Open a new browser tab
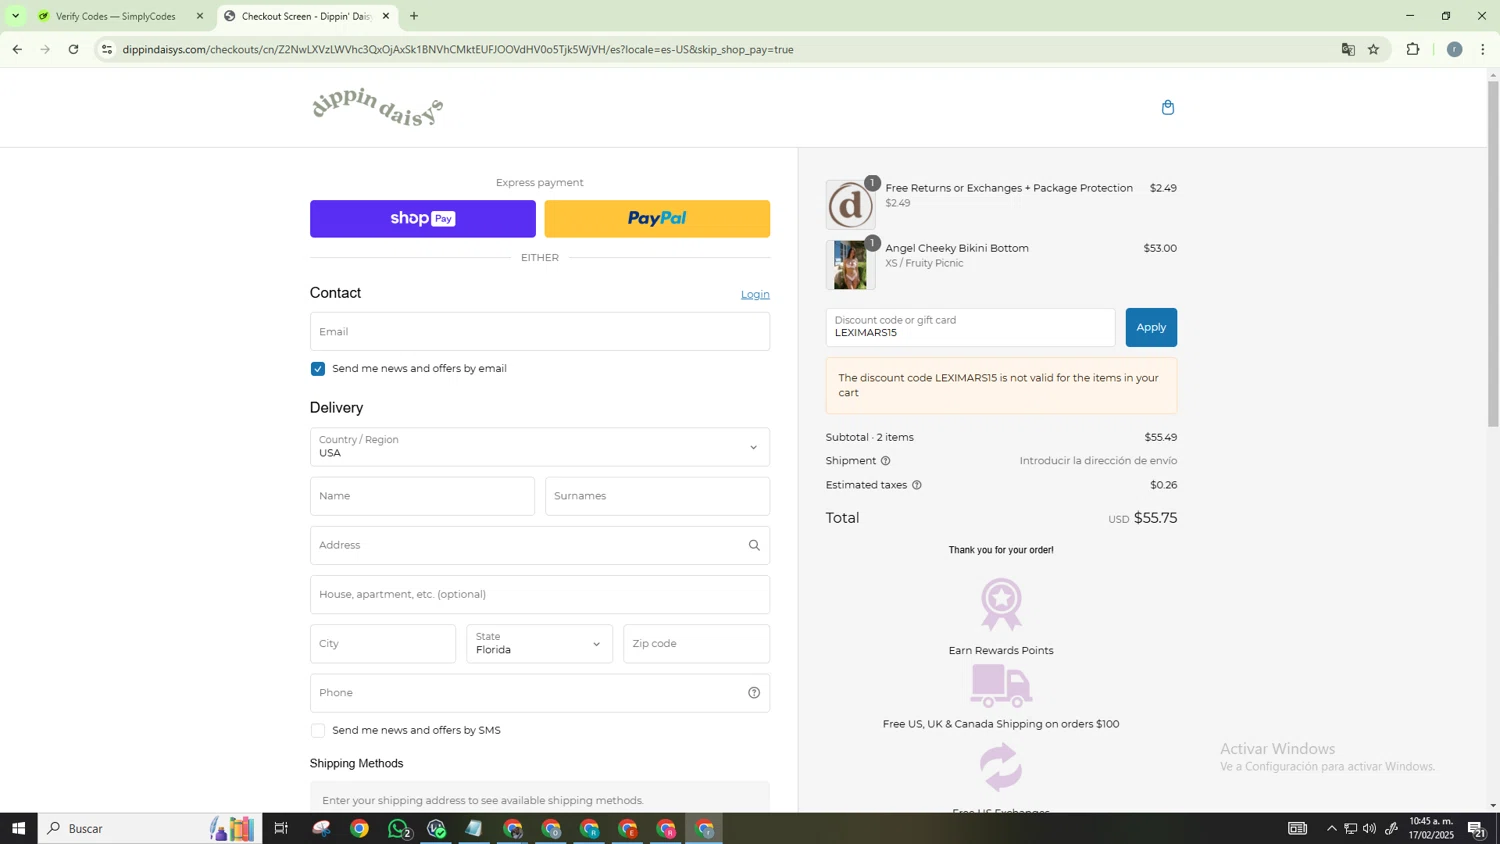Viewport: 1500px width, 844px height. pos(414,16)
